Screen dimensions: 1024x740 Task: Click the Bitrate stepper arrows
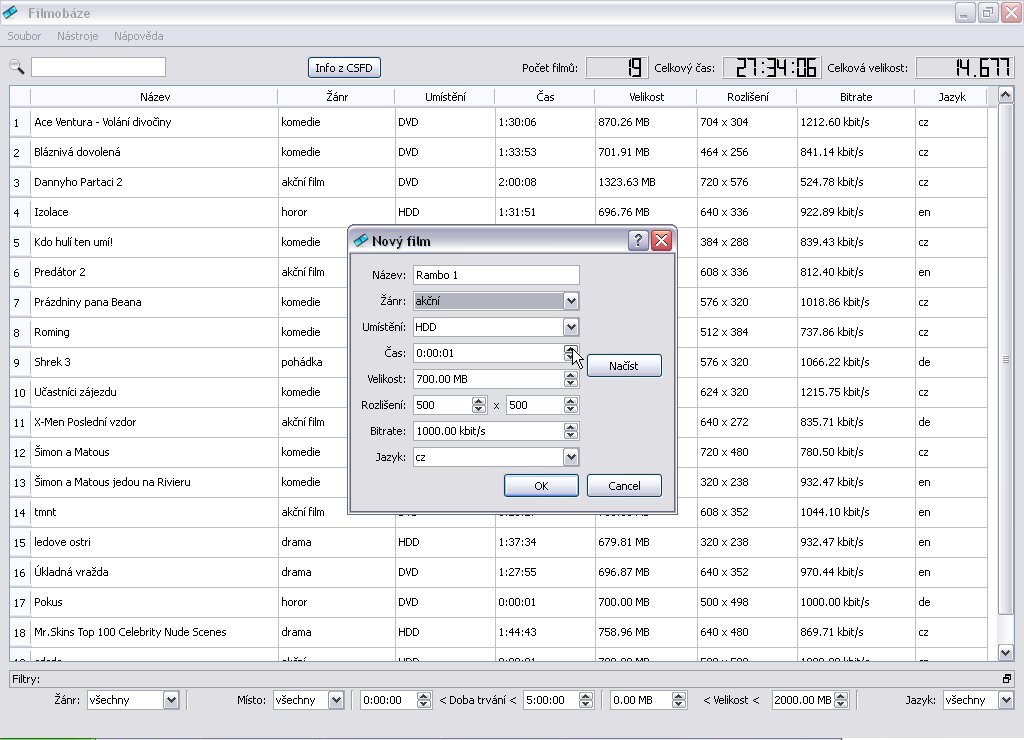click(571, 431)
